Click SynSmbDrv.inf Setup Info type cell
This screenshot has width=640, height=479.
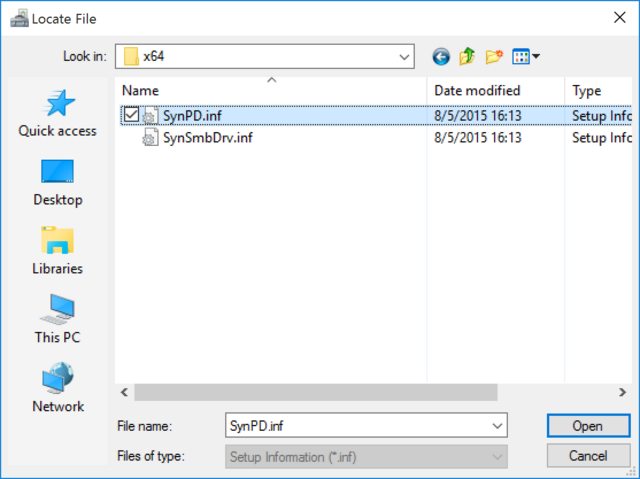[602, 137]
